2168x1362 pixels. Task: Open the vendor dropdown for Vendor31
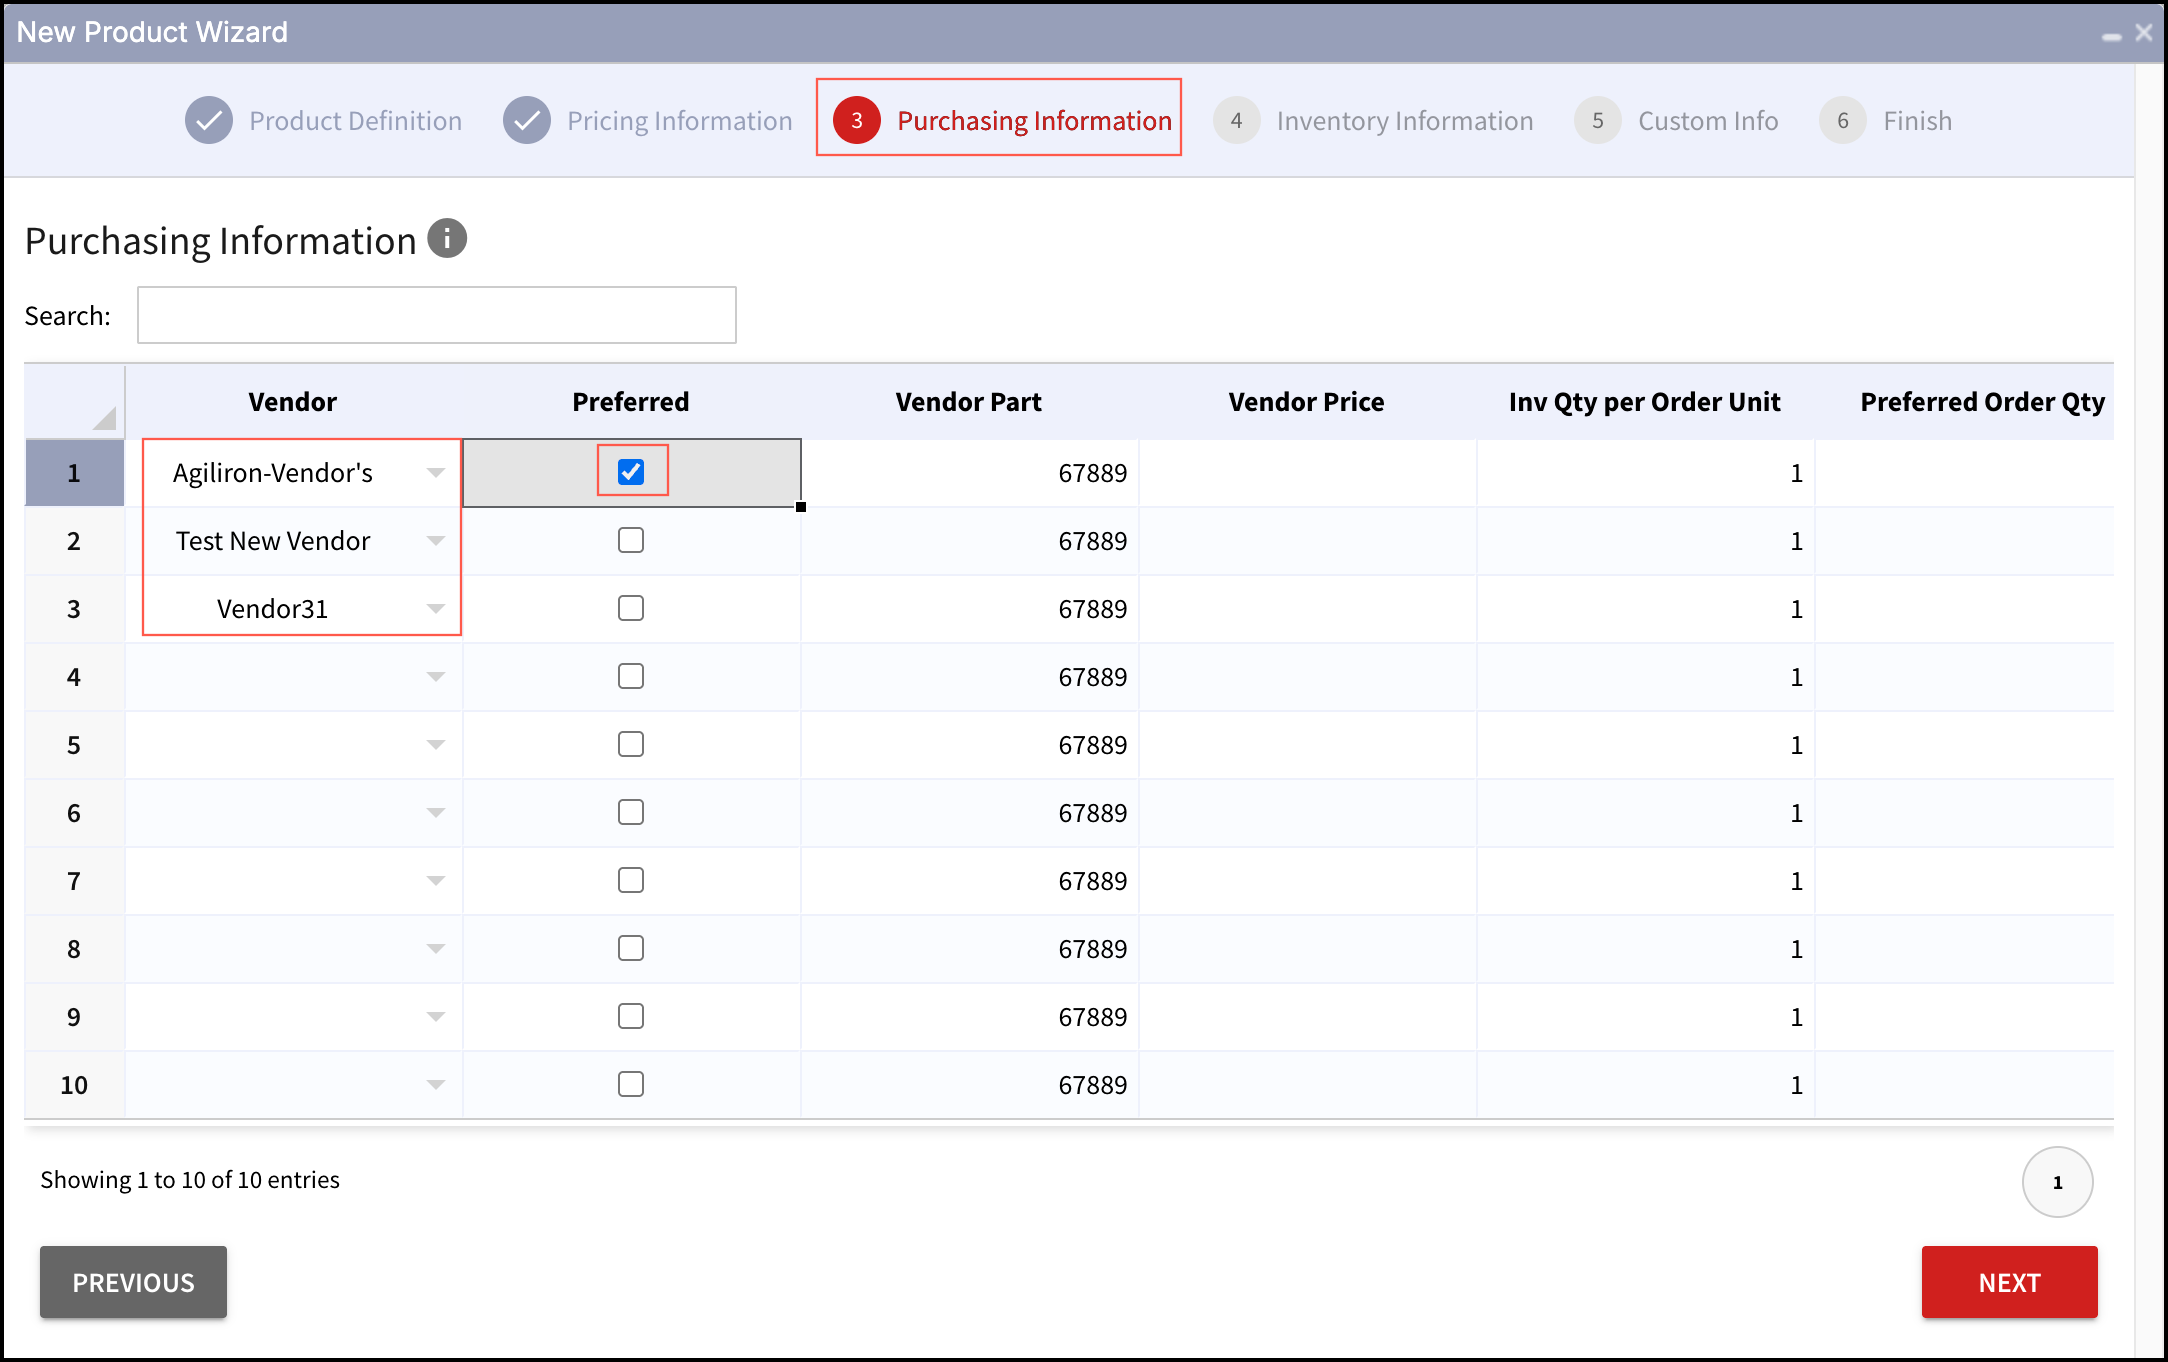coord(435,609)
